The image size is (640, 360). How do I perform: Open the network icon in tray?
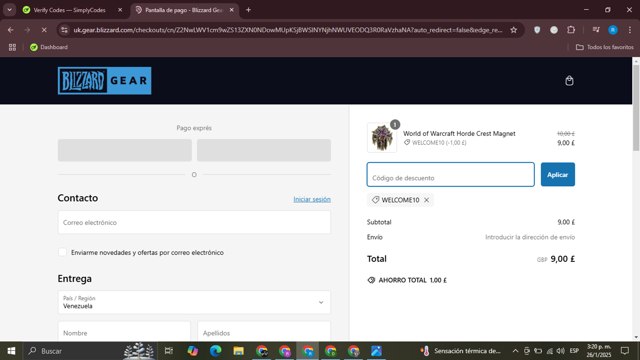coord(550,351)
